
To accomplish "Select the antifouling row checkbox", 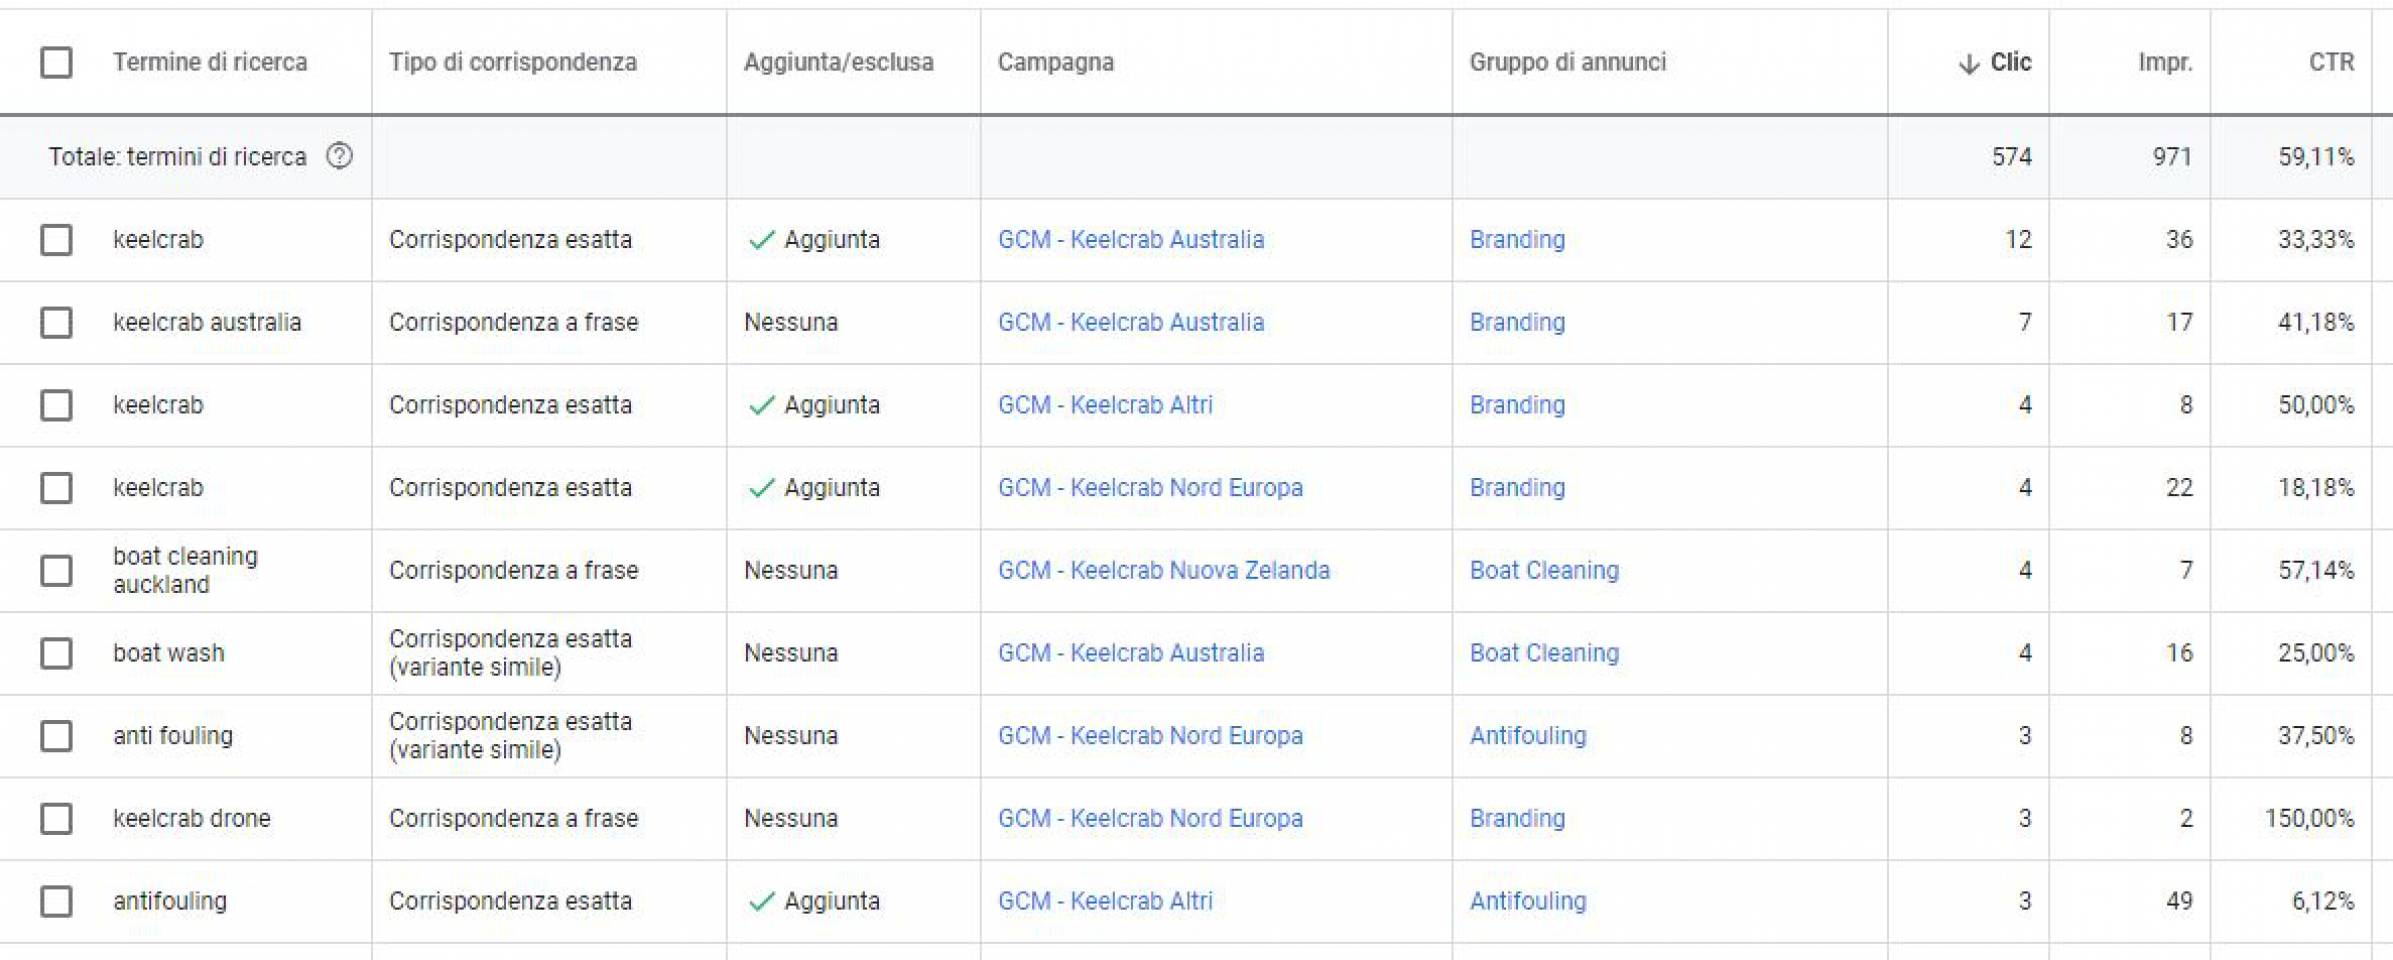I will coord(56,901).
